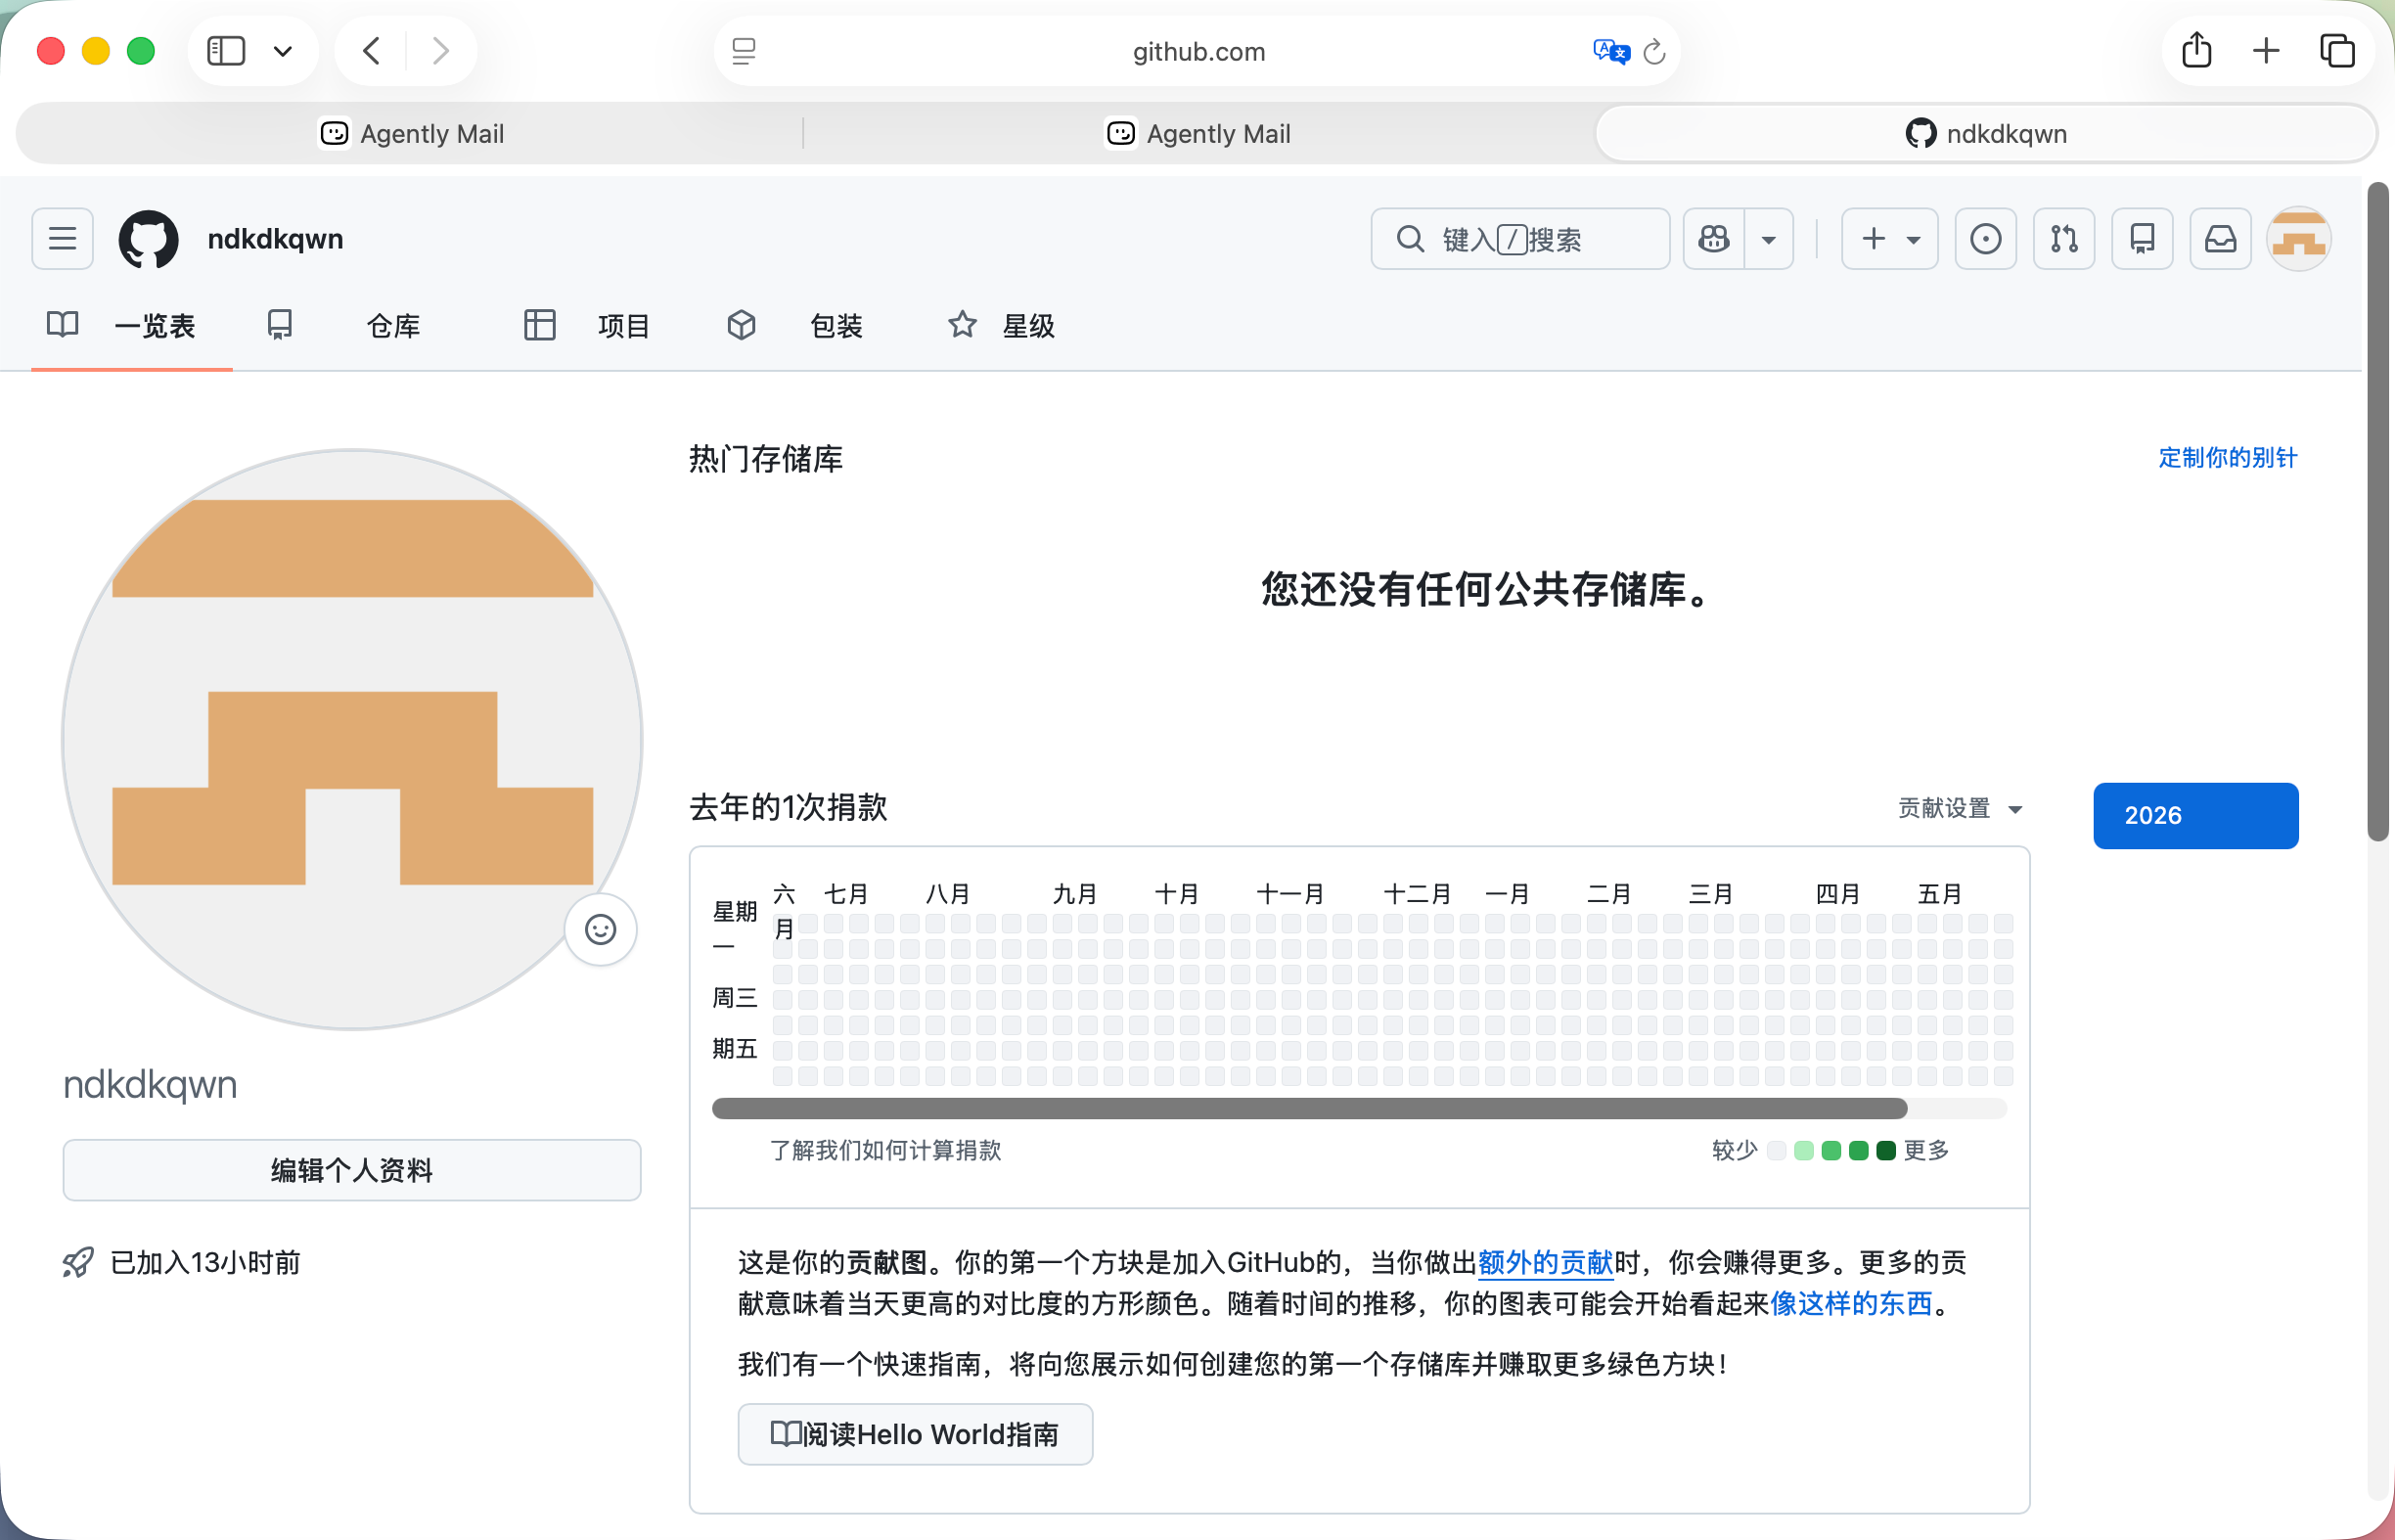This screenshot has height=1540, width=2395.
Task: Reload the page with refresh icon
Action: [1655, 51]
